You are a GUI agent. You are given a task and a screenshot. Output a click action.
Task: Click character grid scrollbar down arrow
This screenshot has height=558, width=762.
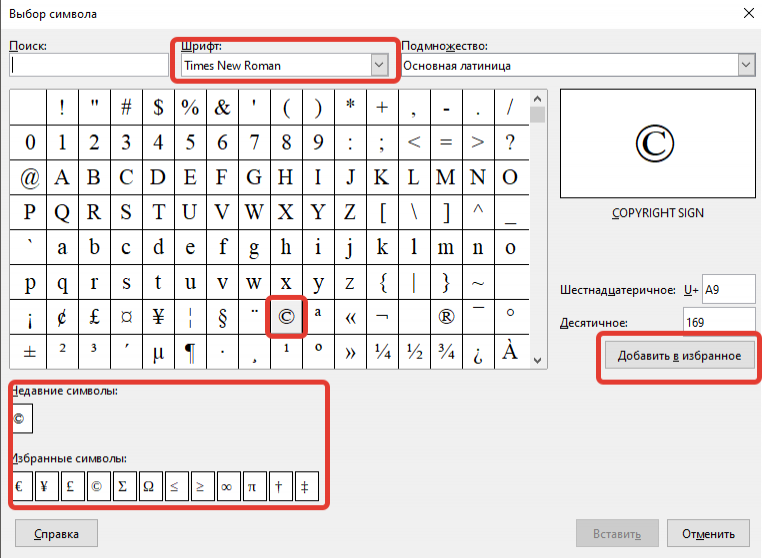[x=537, y=360]
